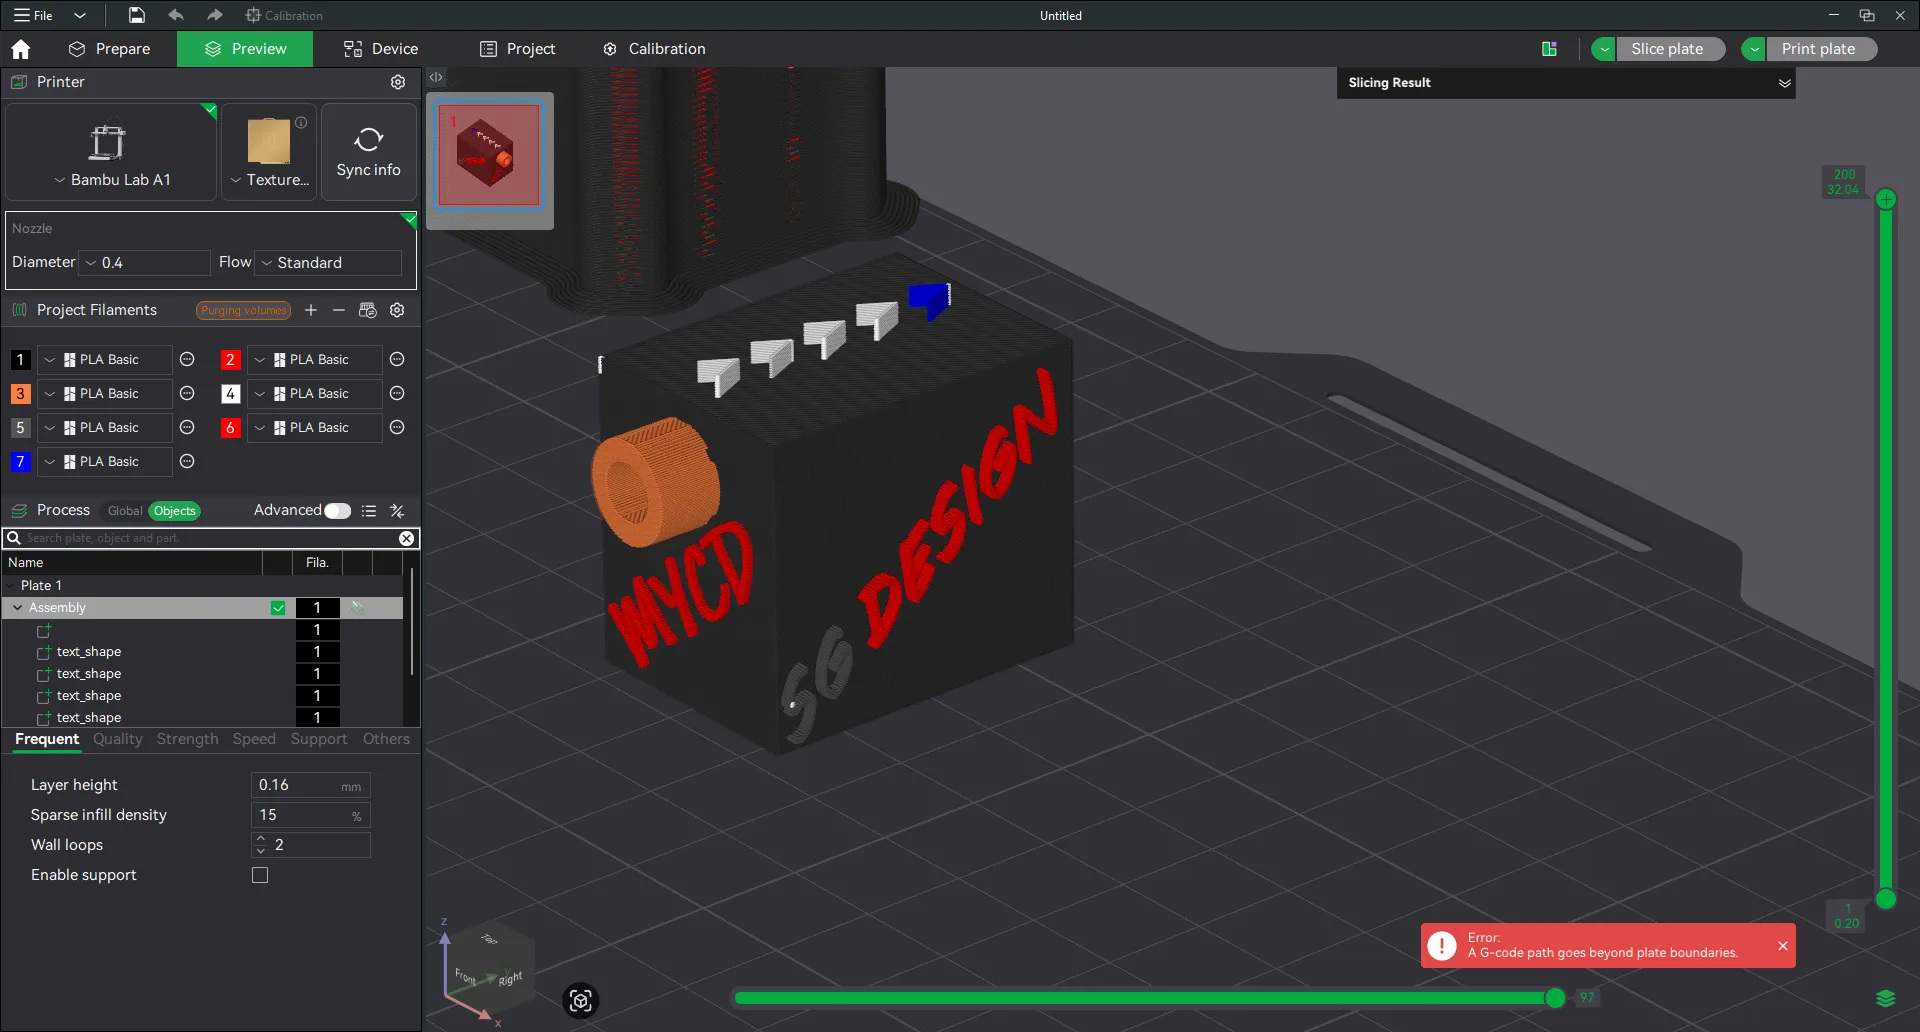Open Print plate dropdown arrow
Viewport: 1920px width, 1032px height.
pos(1754,49)
